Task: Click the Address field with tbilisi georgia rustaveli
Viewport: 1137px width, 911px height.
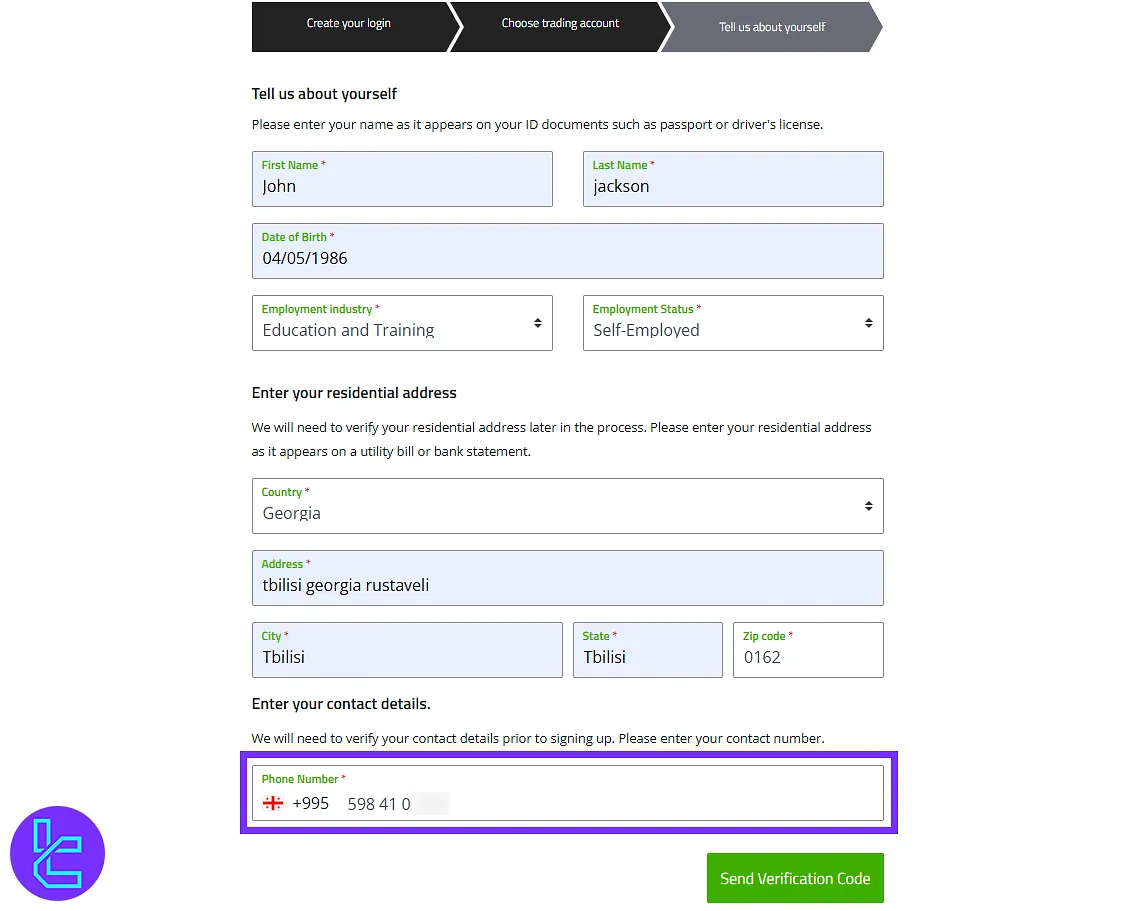Action: 567,578
